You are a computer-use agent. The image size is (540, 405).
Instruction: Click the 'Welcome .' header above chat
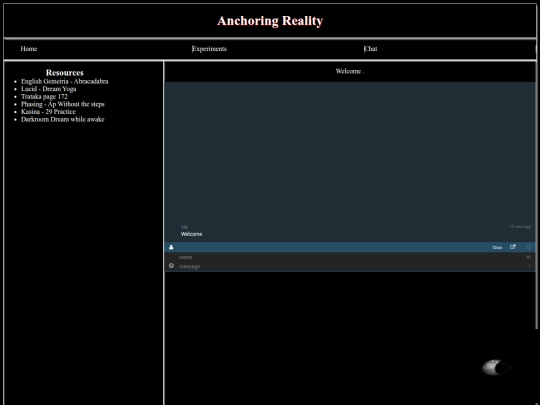pos(350,71)
